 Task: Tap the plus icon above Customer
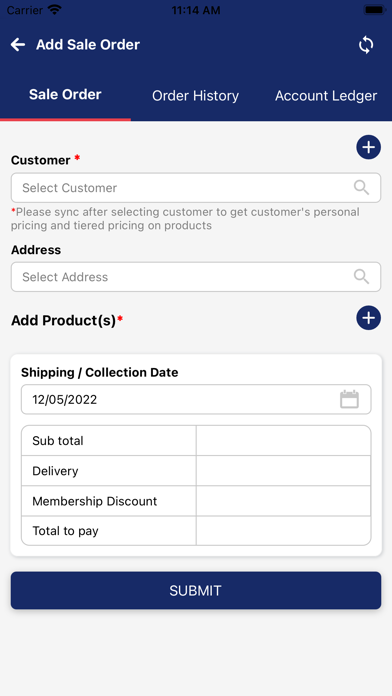coord(368,147)
